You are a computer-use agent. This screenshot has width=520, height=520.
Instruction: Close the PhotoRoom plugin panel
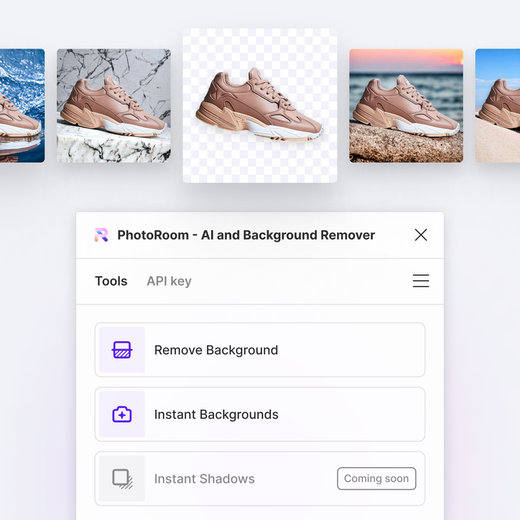coord(421,235)
